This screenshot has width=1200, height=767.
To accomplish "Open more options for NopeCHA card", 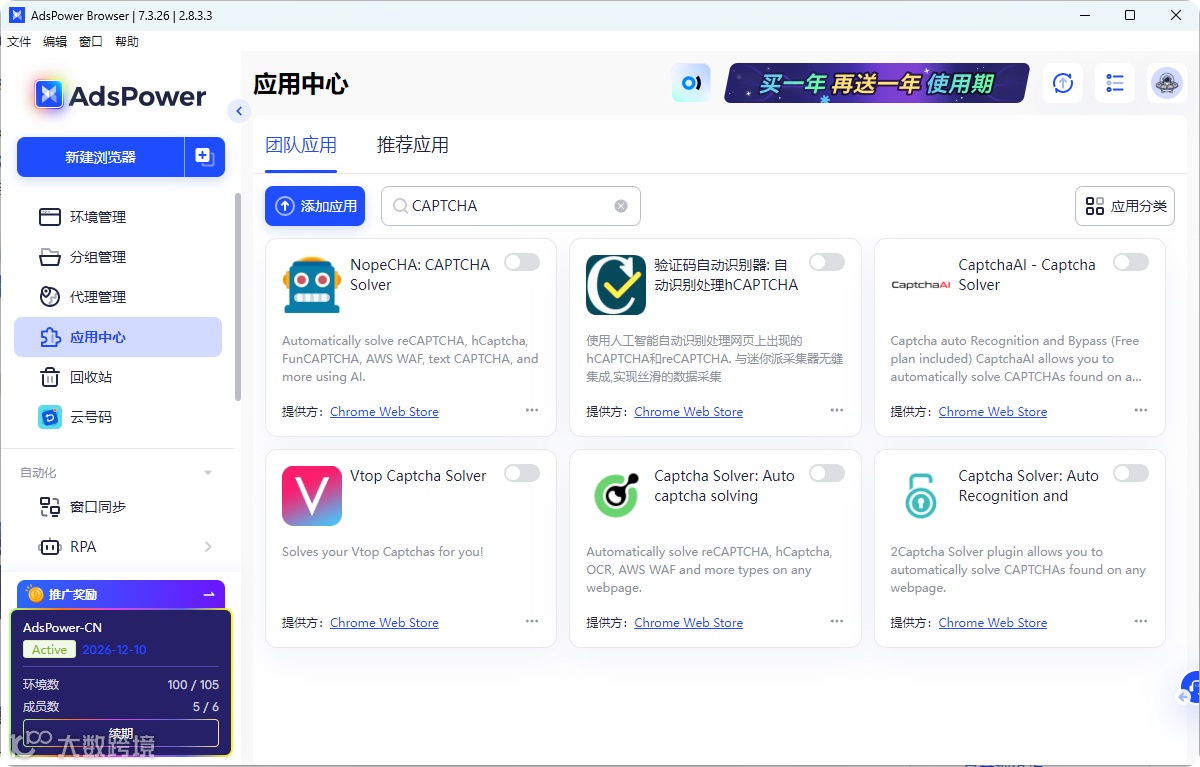I will (x=532, y=411).
